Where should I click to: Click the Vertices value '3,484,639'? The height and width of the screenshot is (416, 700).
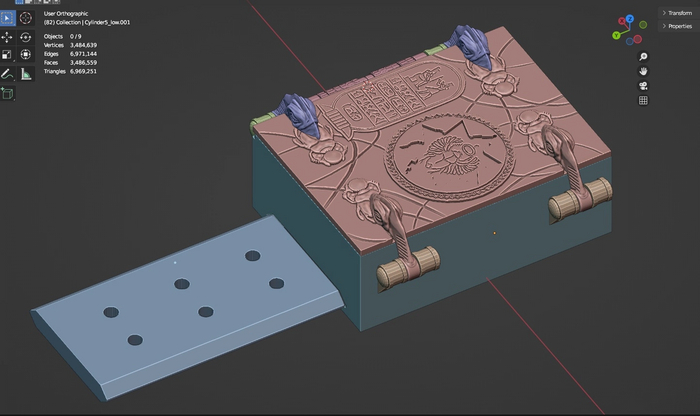83,45
